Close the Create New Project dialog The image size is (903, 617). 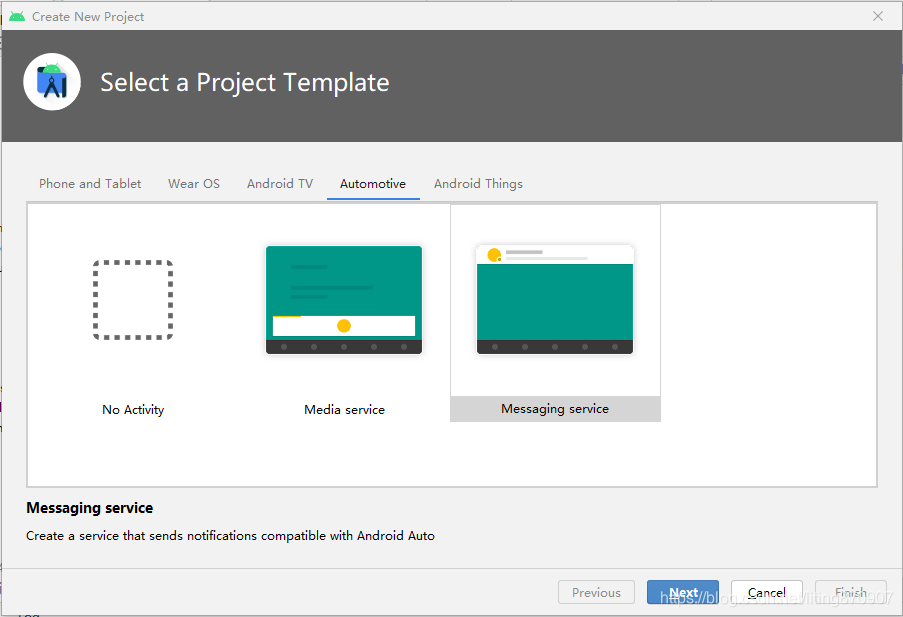pyautogui.click(x=878, y=16)
